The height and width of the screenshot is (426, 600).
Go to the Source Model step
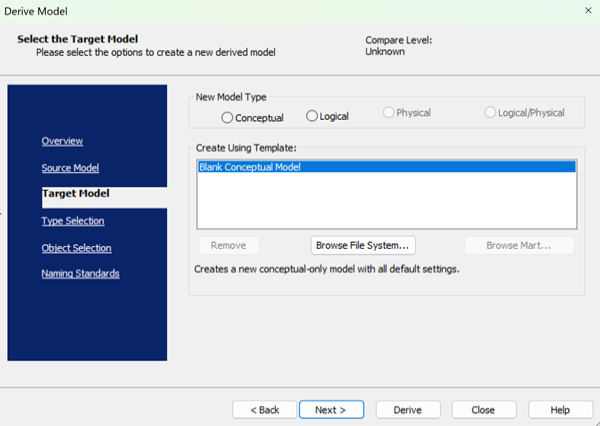(x=70, y=168)
